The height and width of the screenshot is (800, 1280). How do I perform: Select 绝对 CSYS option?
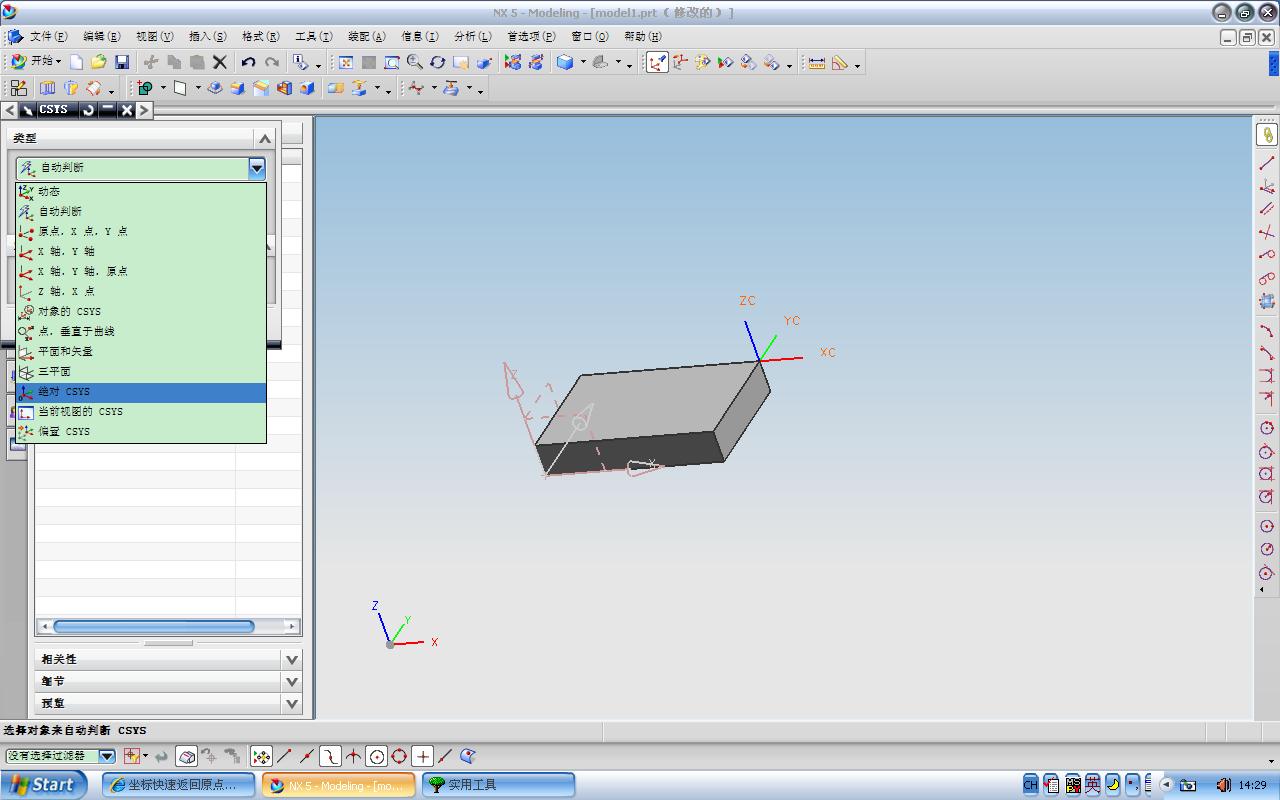point(141,391)
